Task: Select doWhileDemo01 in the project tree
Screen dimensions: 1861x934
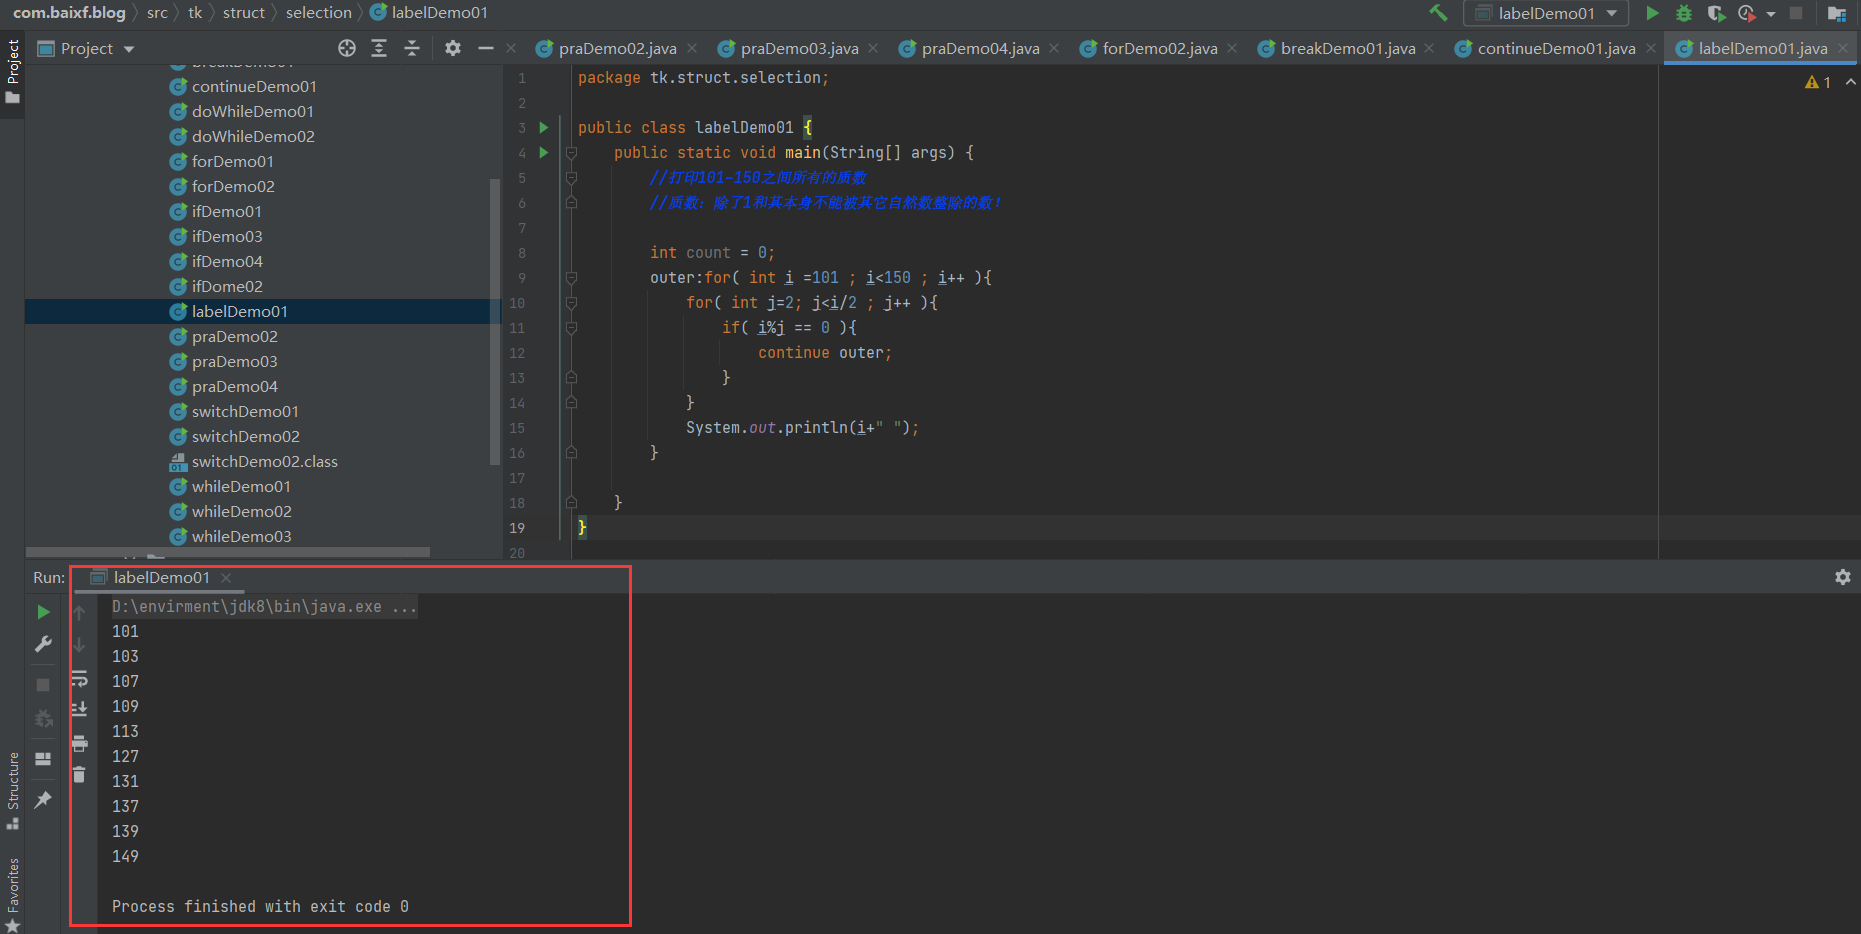Action: [252, 112]
